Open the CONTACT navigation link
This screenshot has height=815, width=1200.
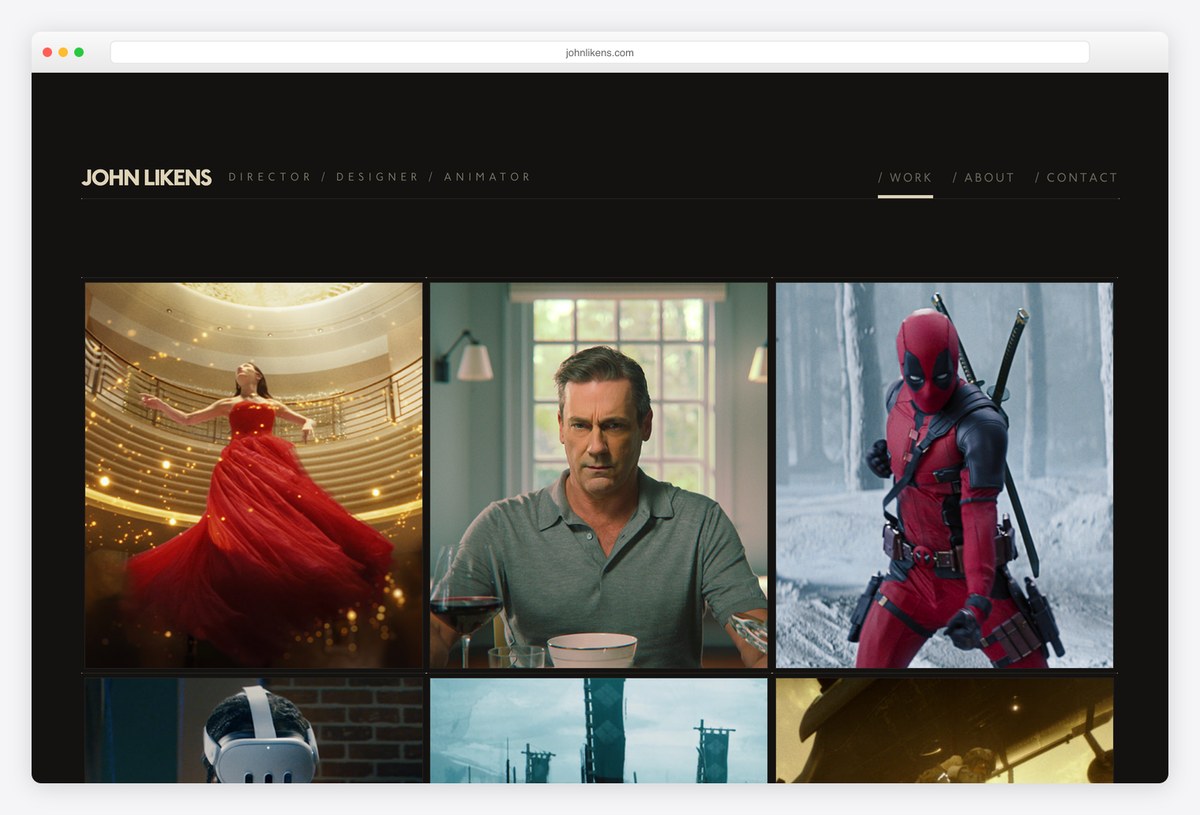pyautogui.click(x=1076, y=178)
